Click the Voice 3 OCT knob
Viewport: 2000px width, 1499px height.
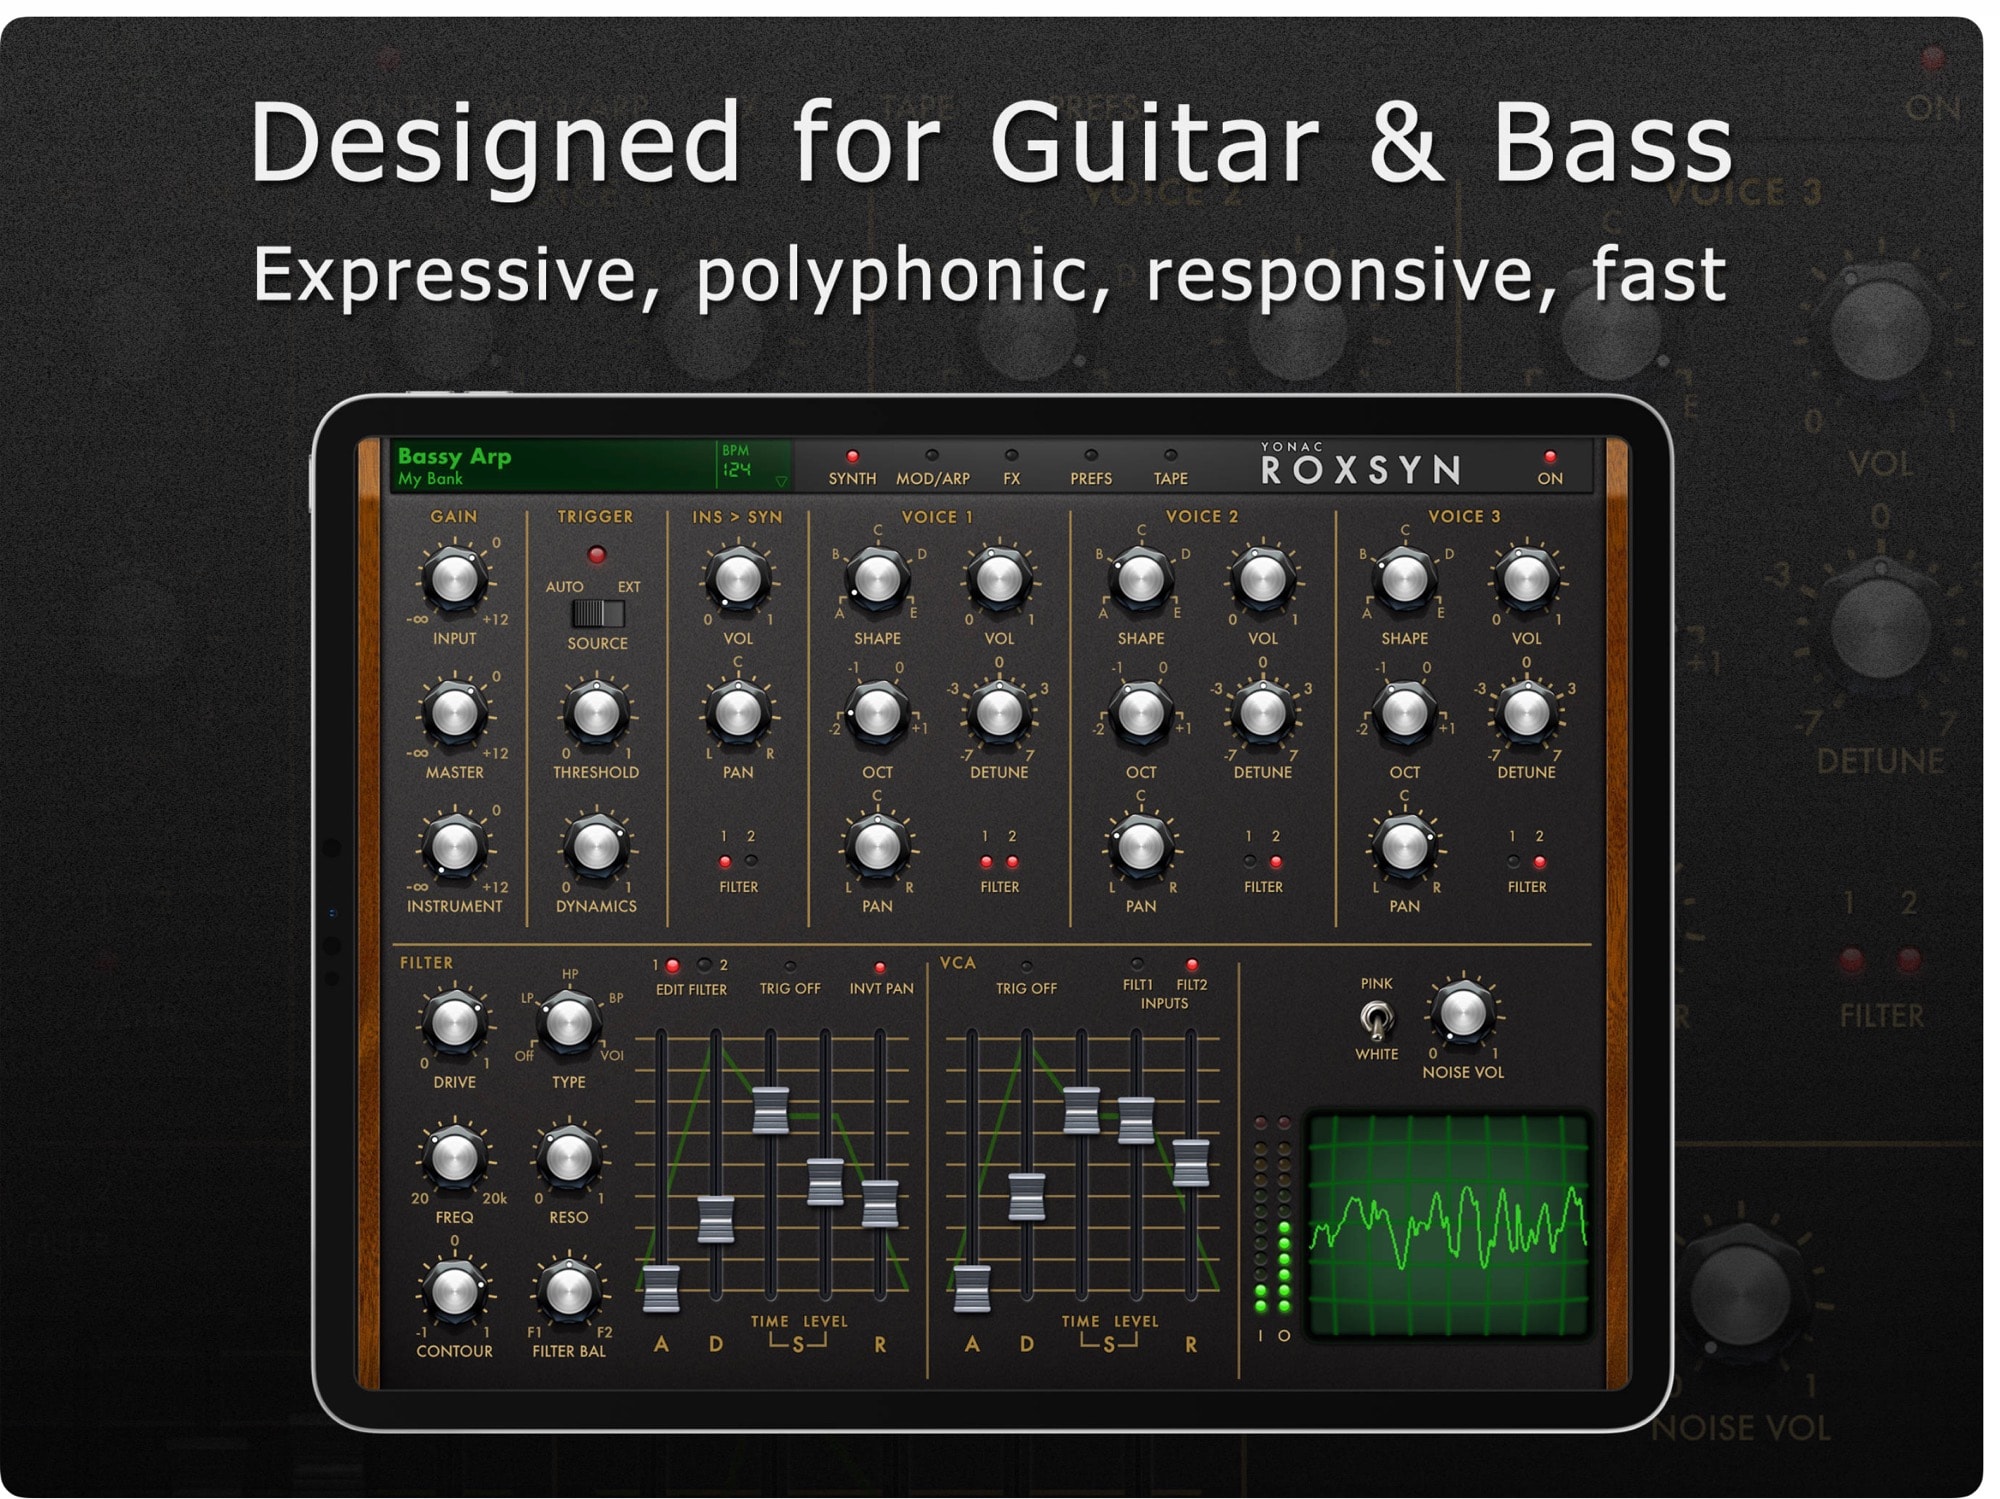[1404, 713]
